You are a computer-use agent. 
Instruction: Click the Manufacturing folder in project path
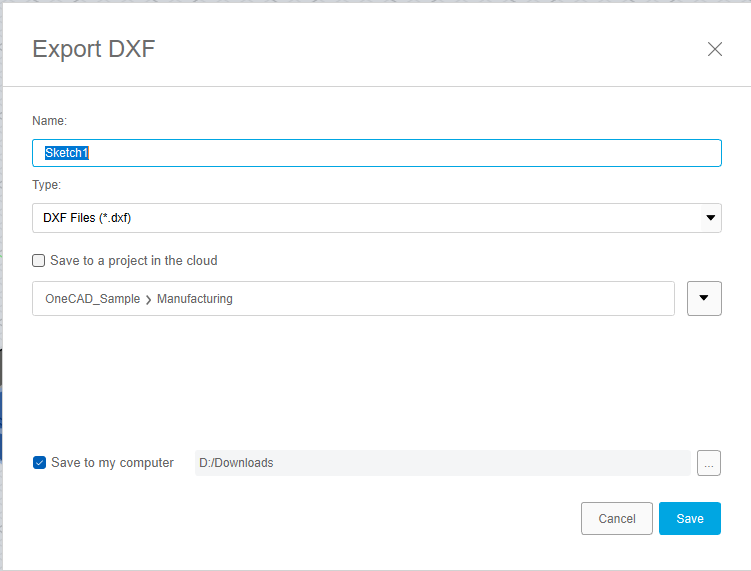(x=195, y=298)
